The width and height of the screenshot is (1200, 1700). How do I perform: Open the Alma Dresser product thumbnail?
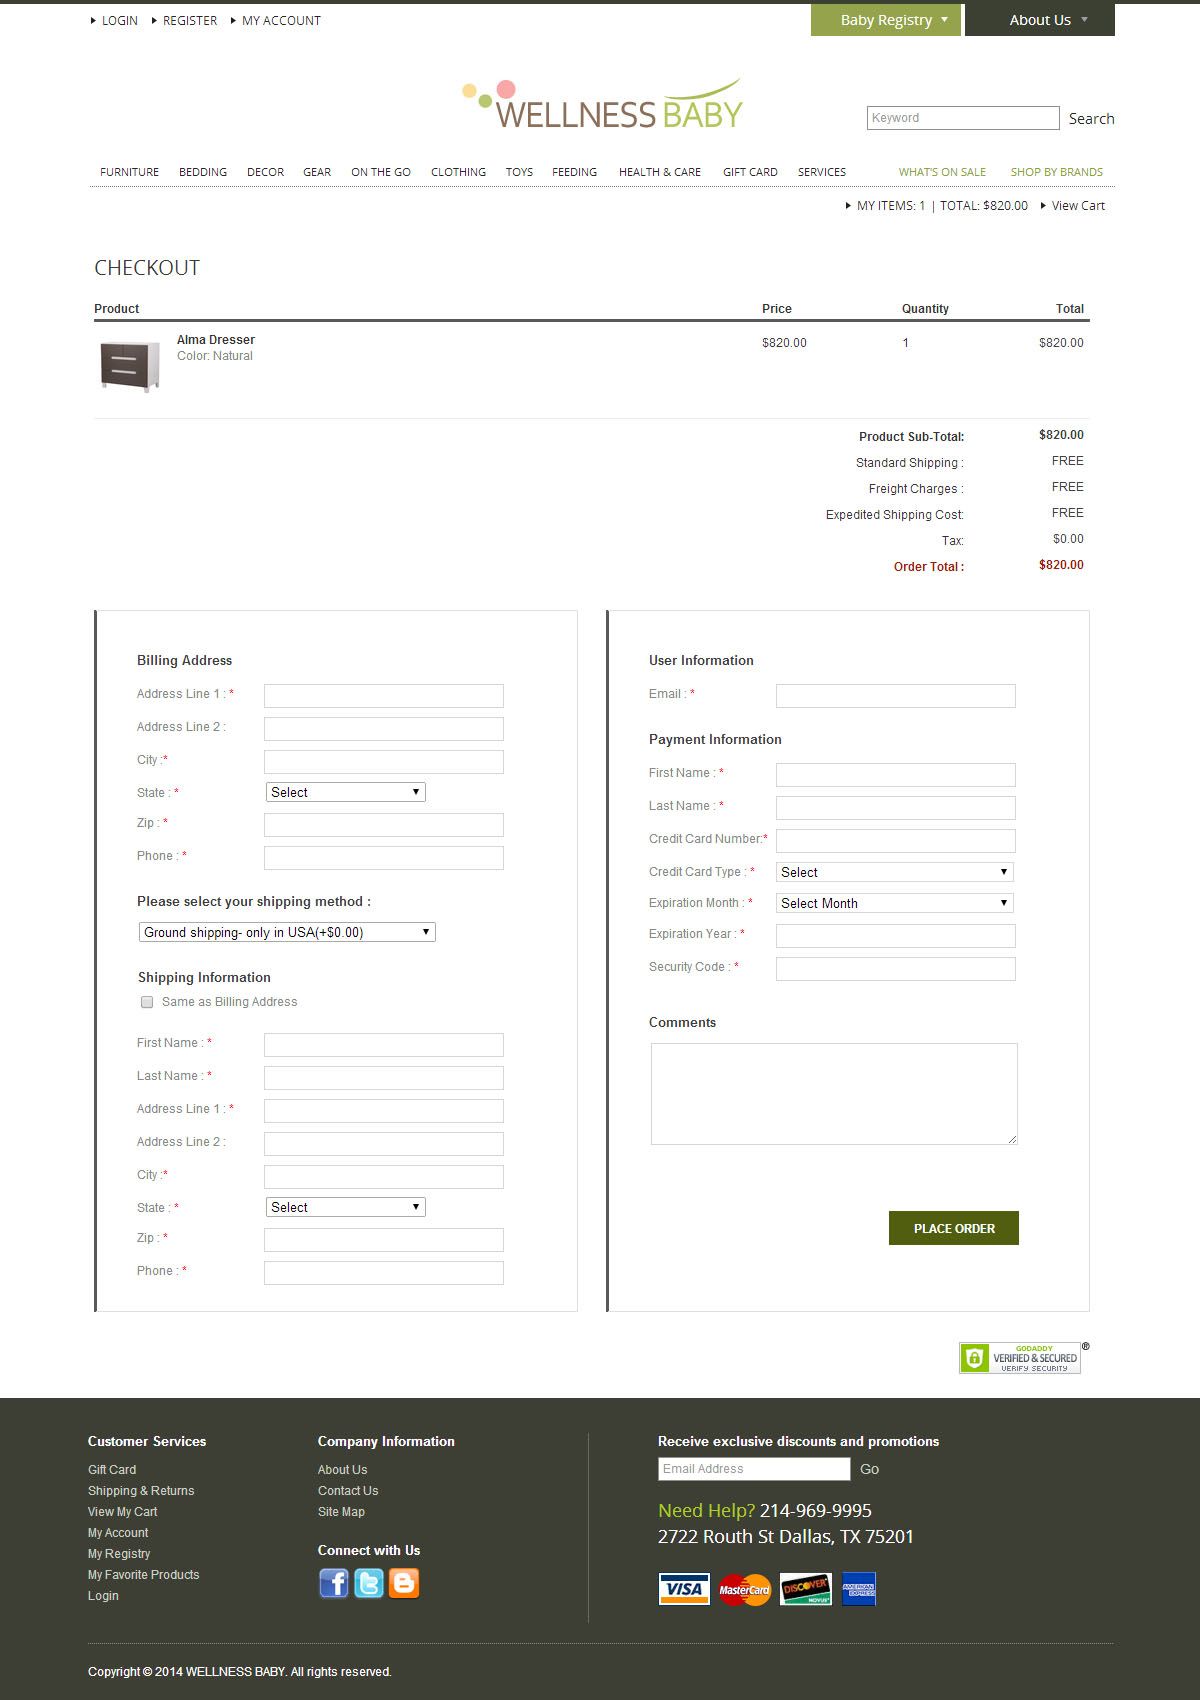coord(130,366)
